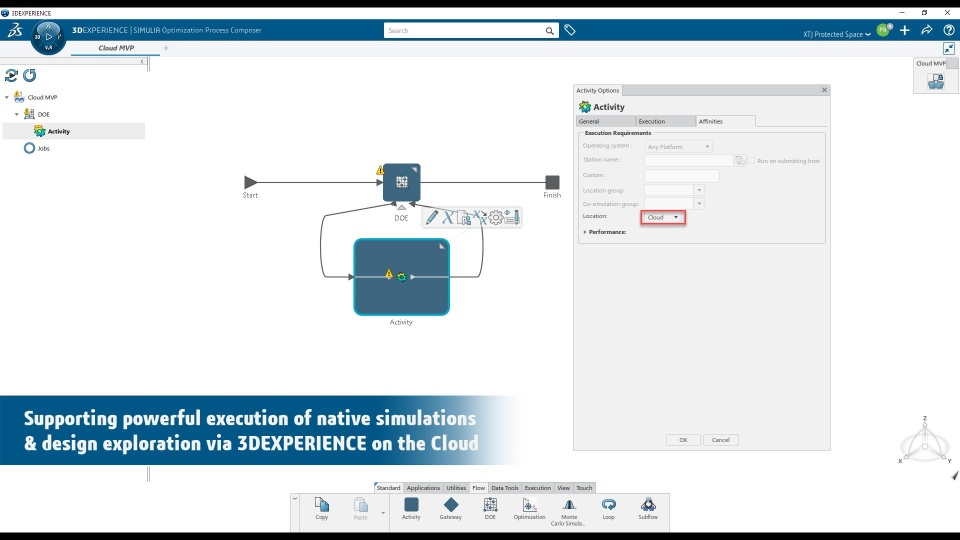The width and height of the screenshot is (960, 540).
Task: Click the plus add icon in header
Action: (905, 30)
